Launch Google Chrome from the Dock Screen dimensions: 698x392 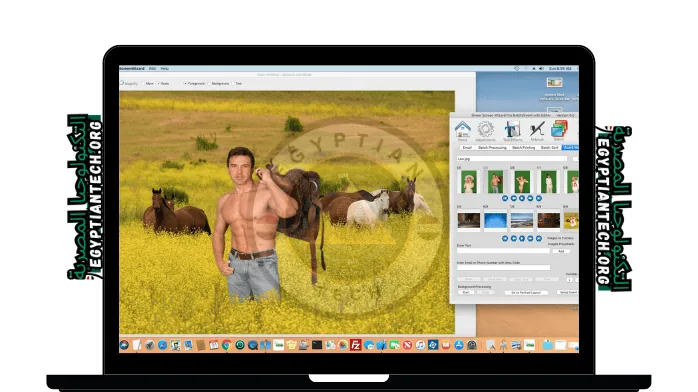tap(227, 345)
